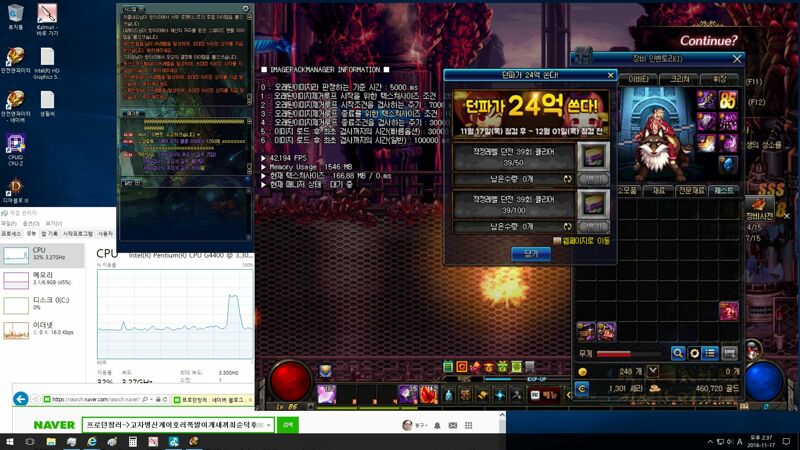Click the orange C event icon above hotbar
800x450 pixels.
click(x=462, y=366)
